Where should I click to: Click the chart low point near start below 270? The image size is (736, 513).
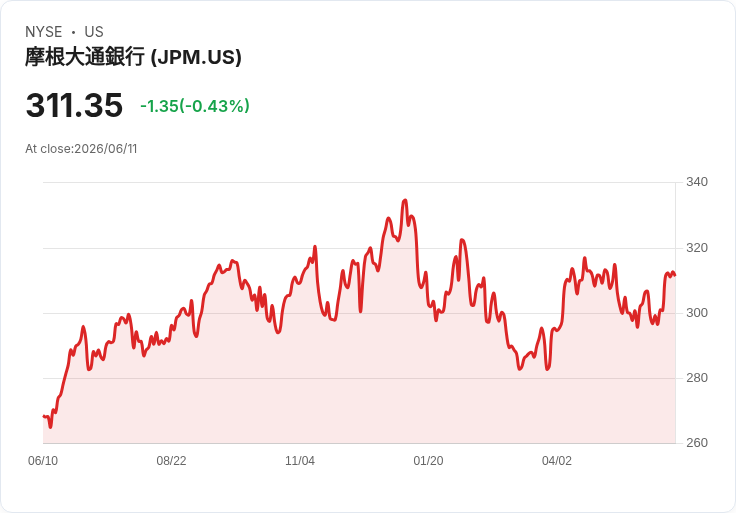coord(50,427)
